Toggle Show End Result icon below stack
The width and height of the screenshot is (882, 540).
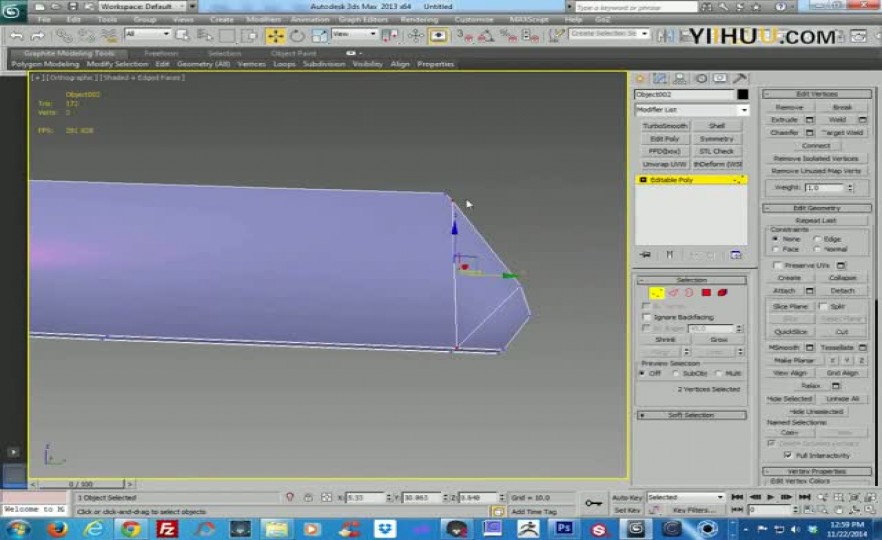(669, 255)
